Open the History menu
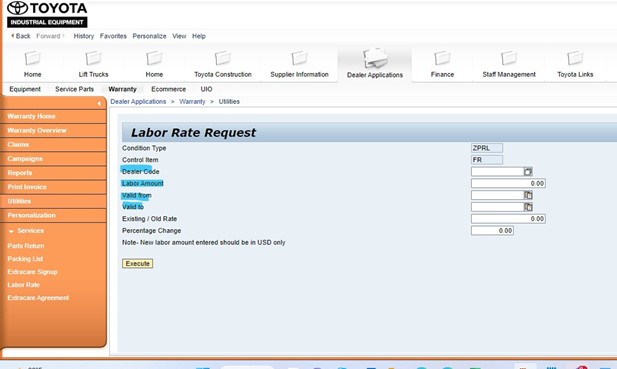617x369 pixels. tap(84, 36)
